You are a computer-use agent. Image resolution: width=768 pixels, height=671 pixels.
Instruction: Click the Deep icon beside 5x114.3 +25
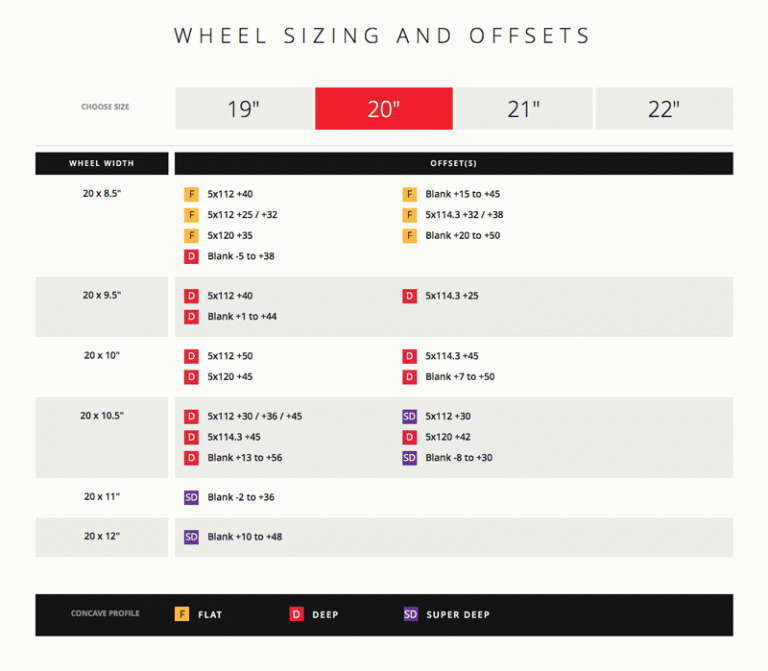[x=409, y=296]
